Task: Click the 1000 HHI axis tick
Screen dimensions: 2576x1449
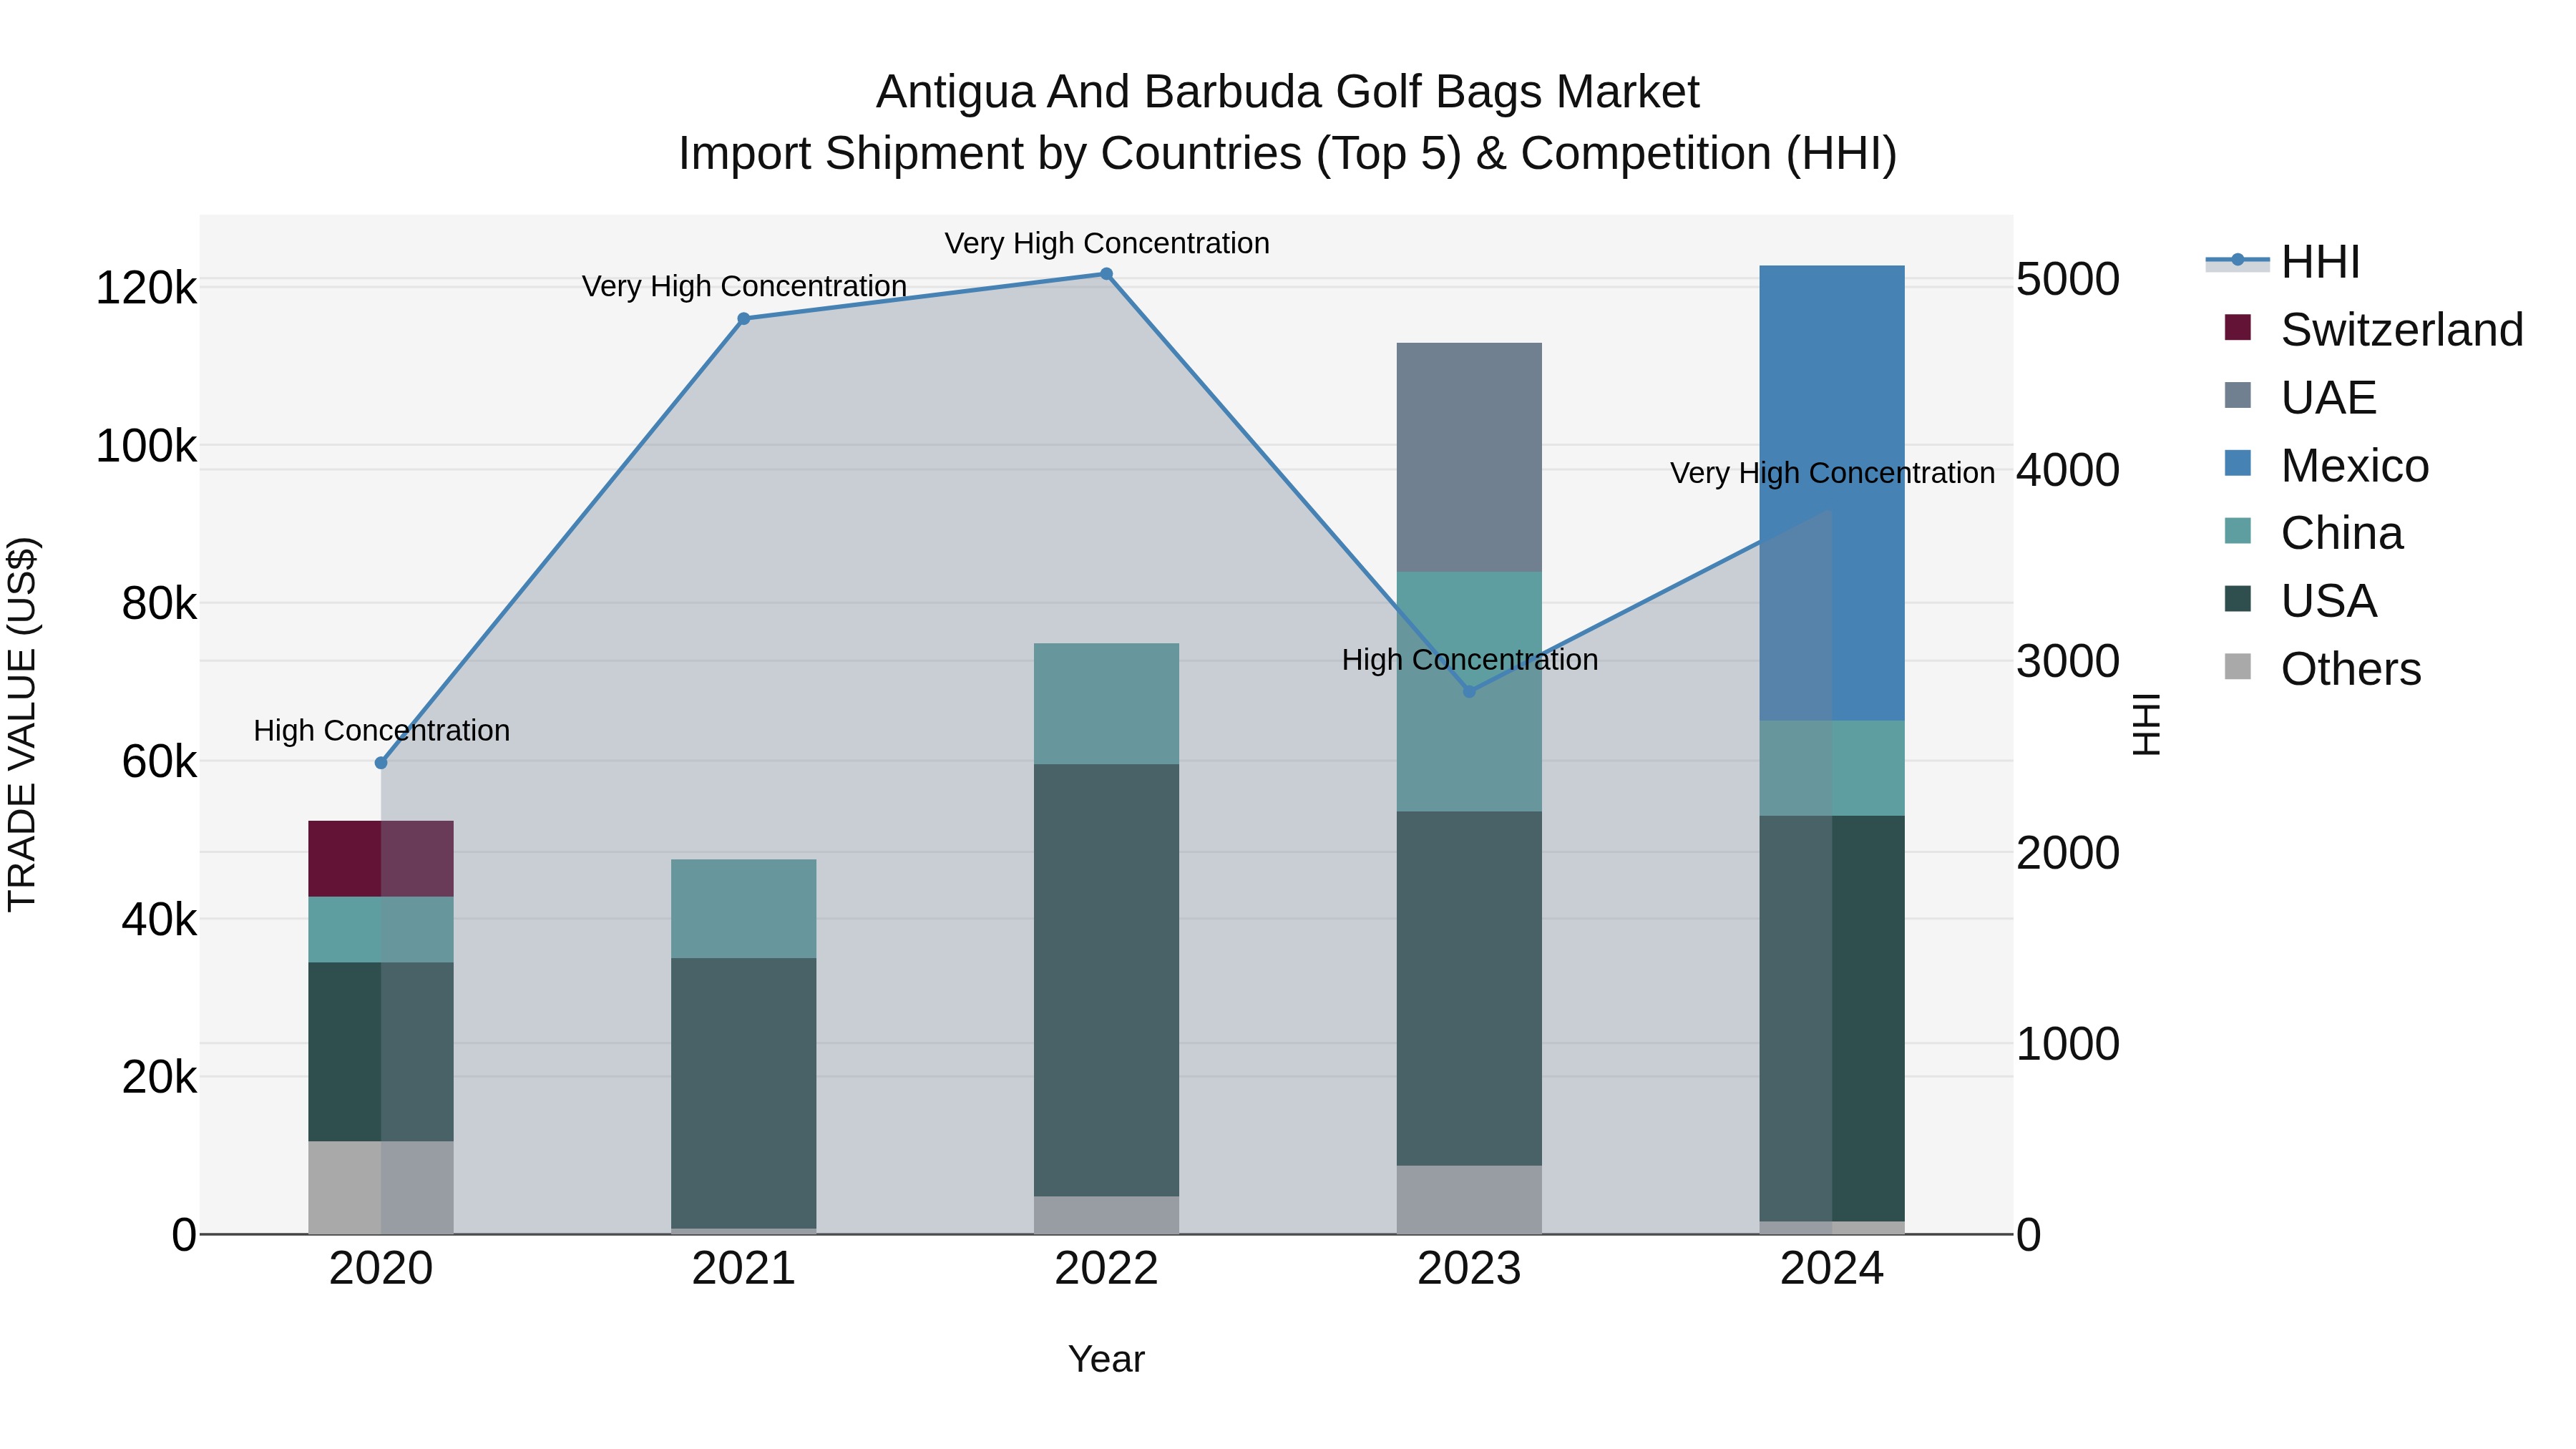Action: coord(2068,1044)
